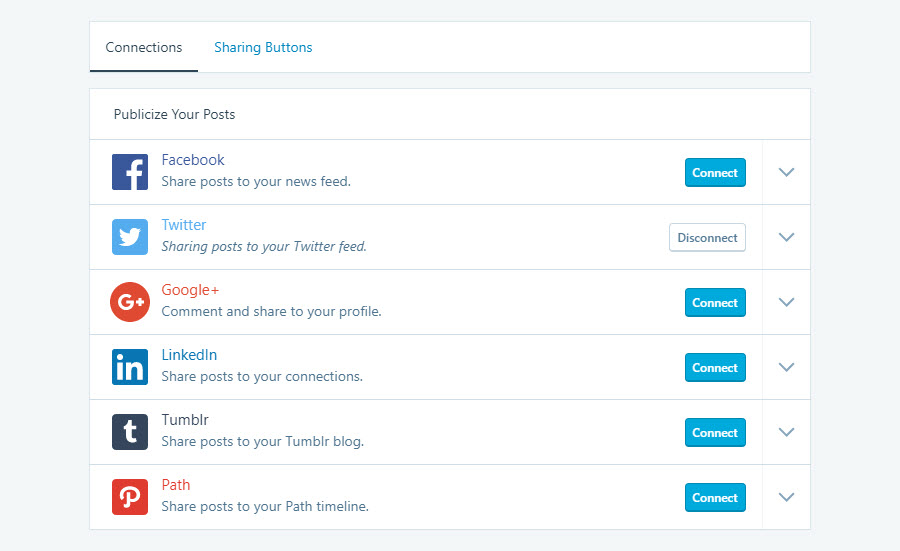Click the Tumblr logo icon
900x551 pixels.
click(x=130, y=432)
